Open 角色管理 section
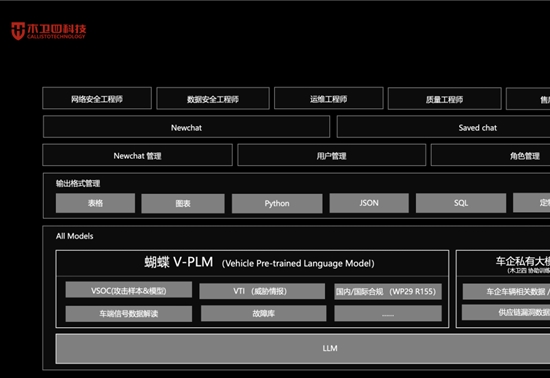Viewport: 550px width, 378px height. pos(490,155)
